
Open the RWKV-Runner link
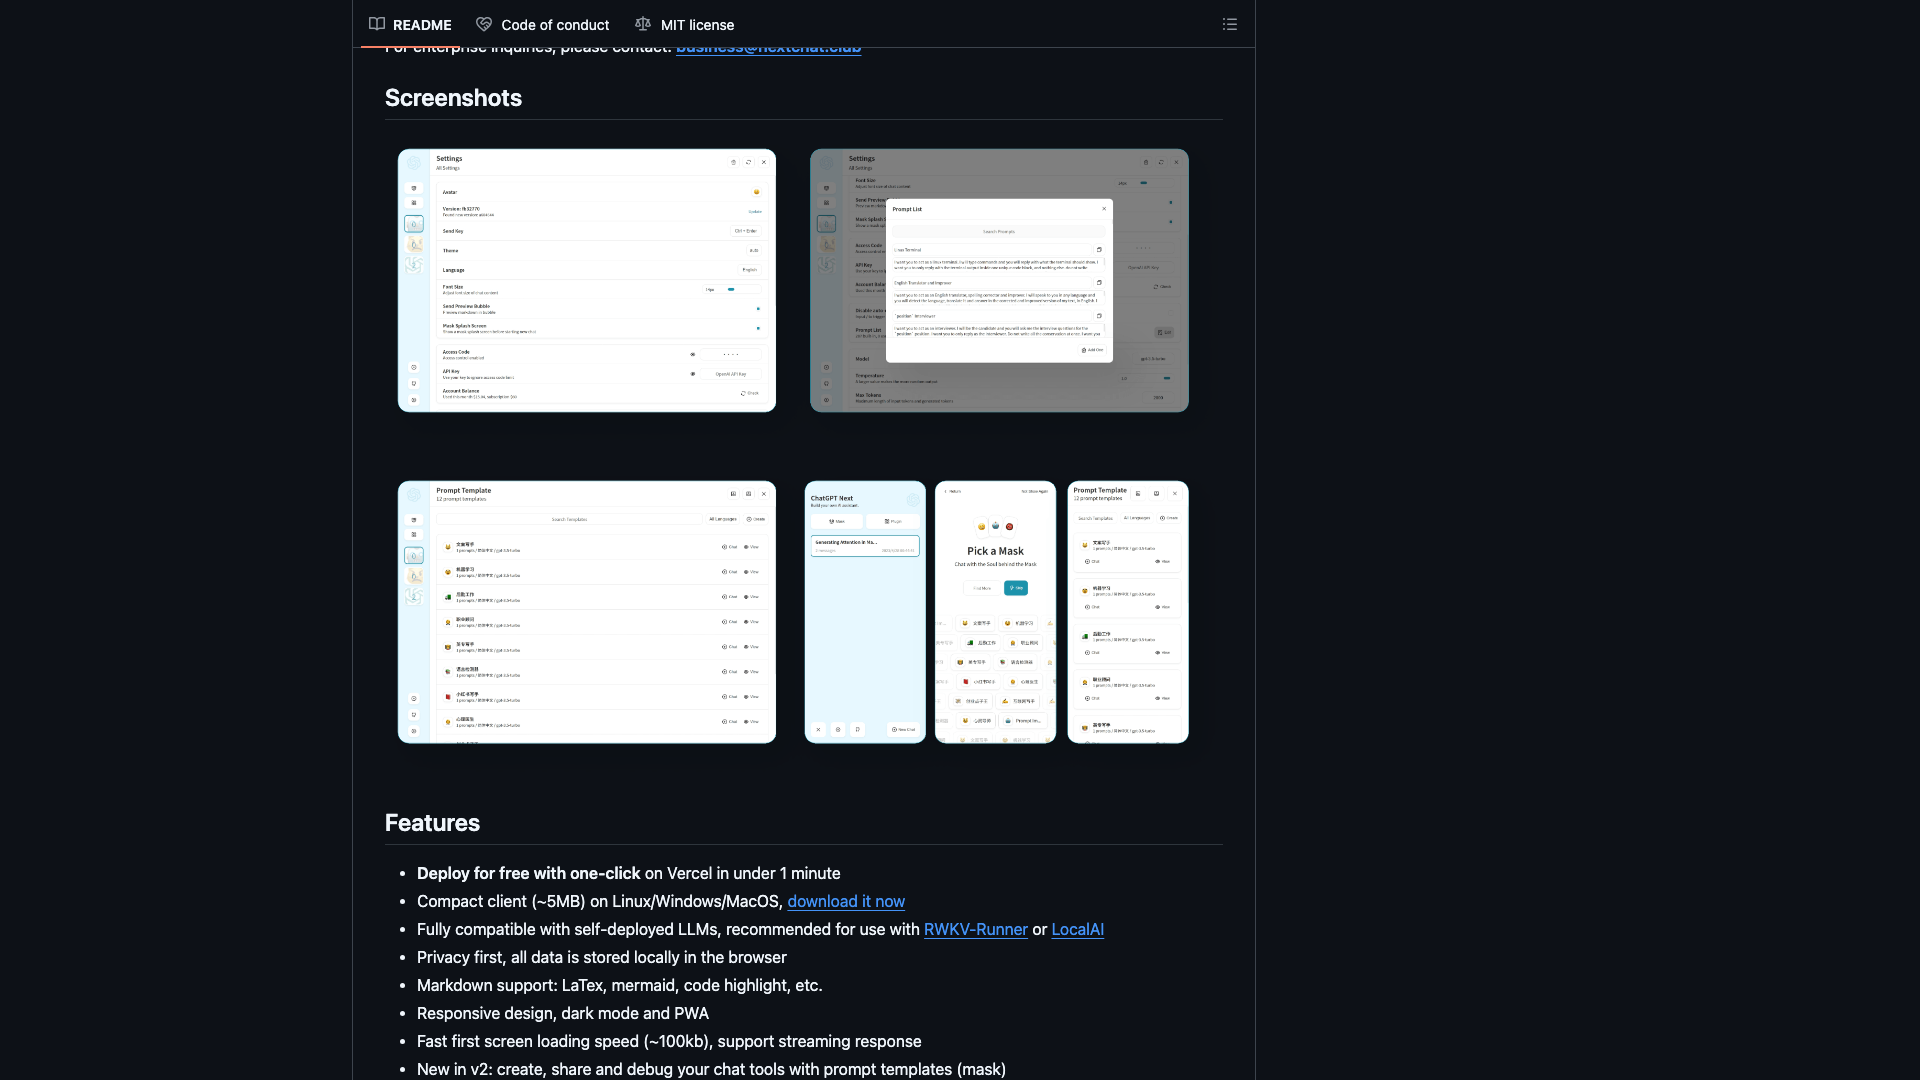click(x=975, y=929)
